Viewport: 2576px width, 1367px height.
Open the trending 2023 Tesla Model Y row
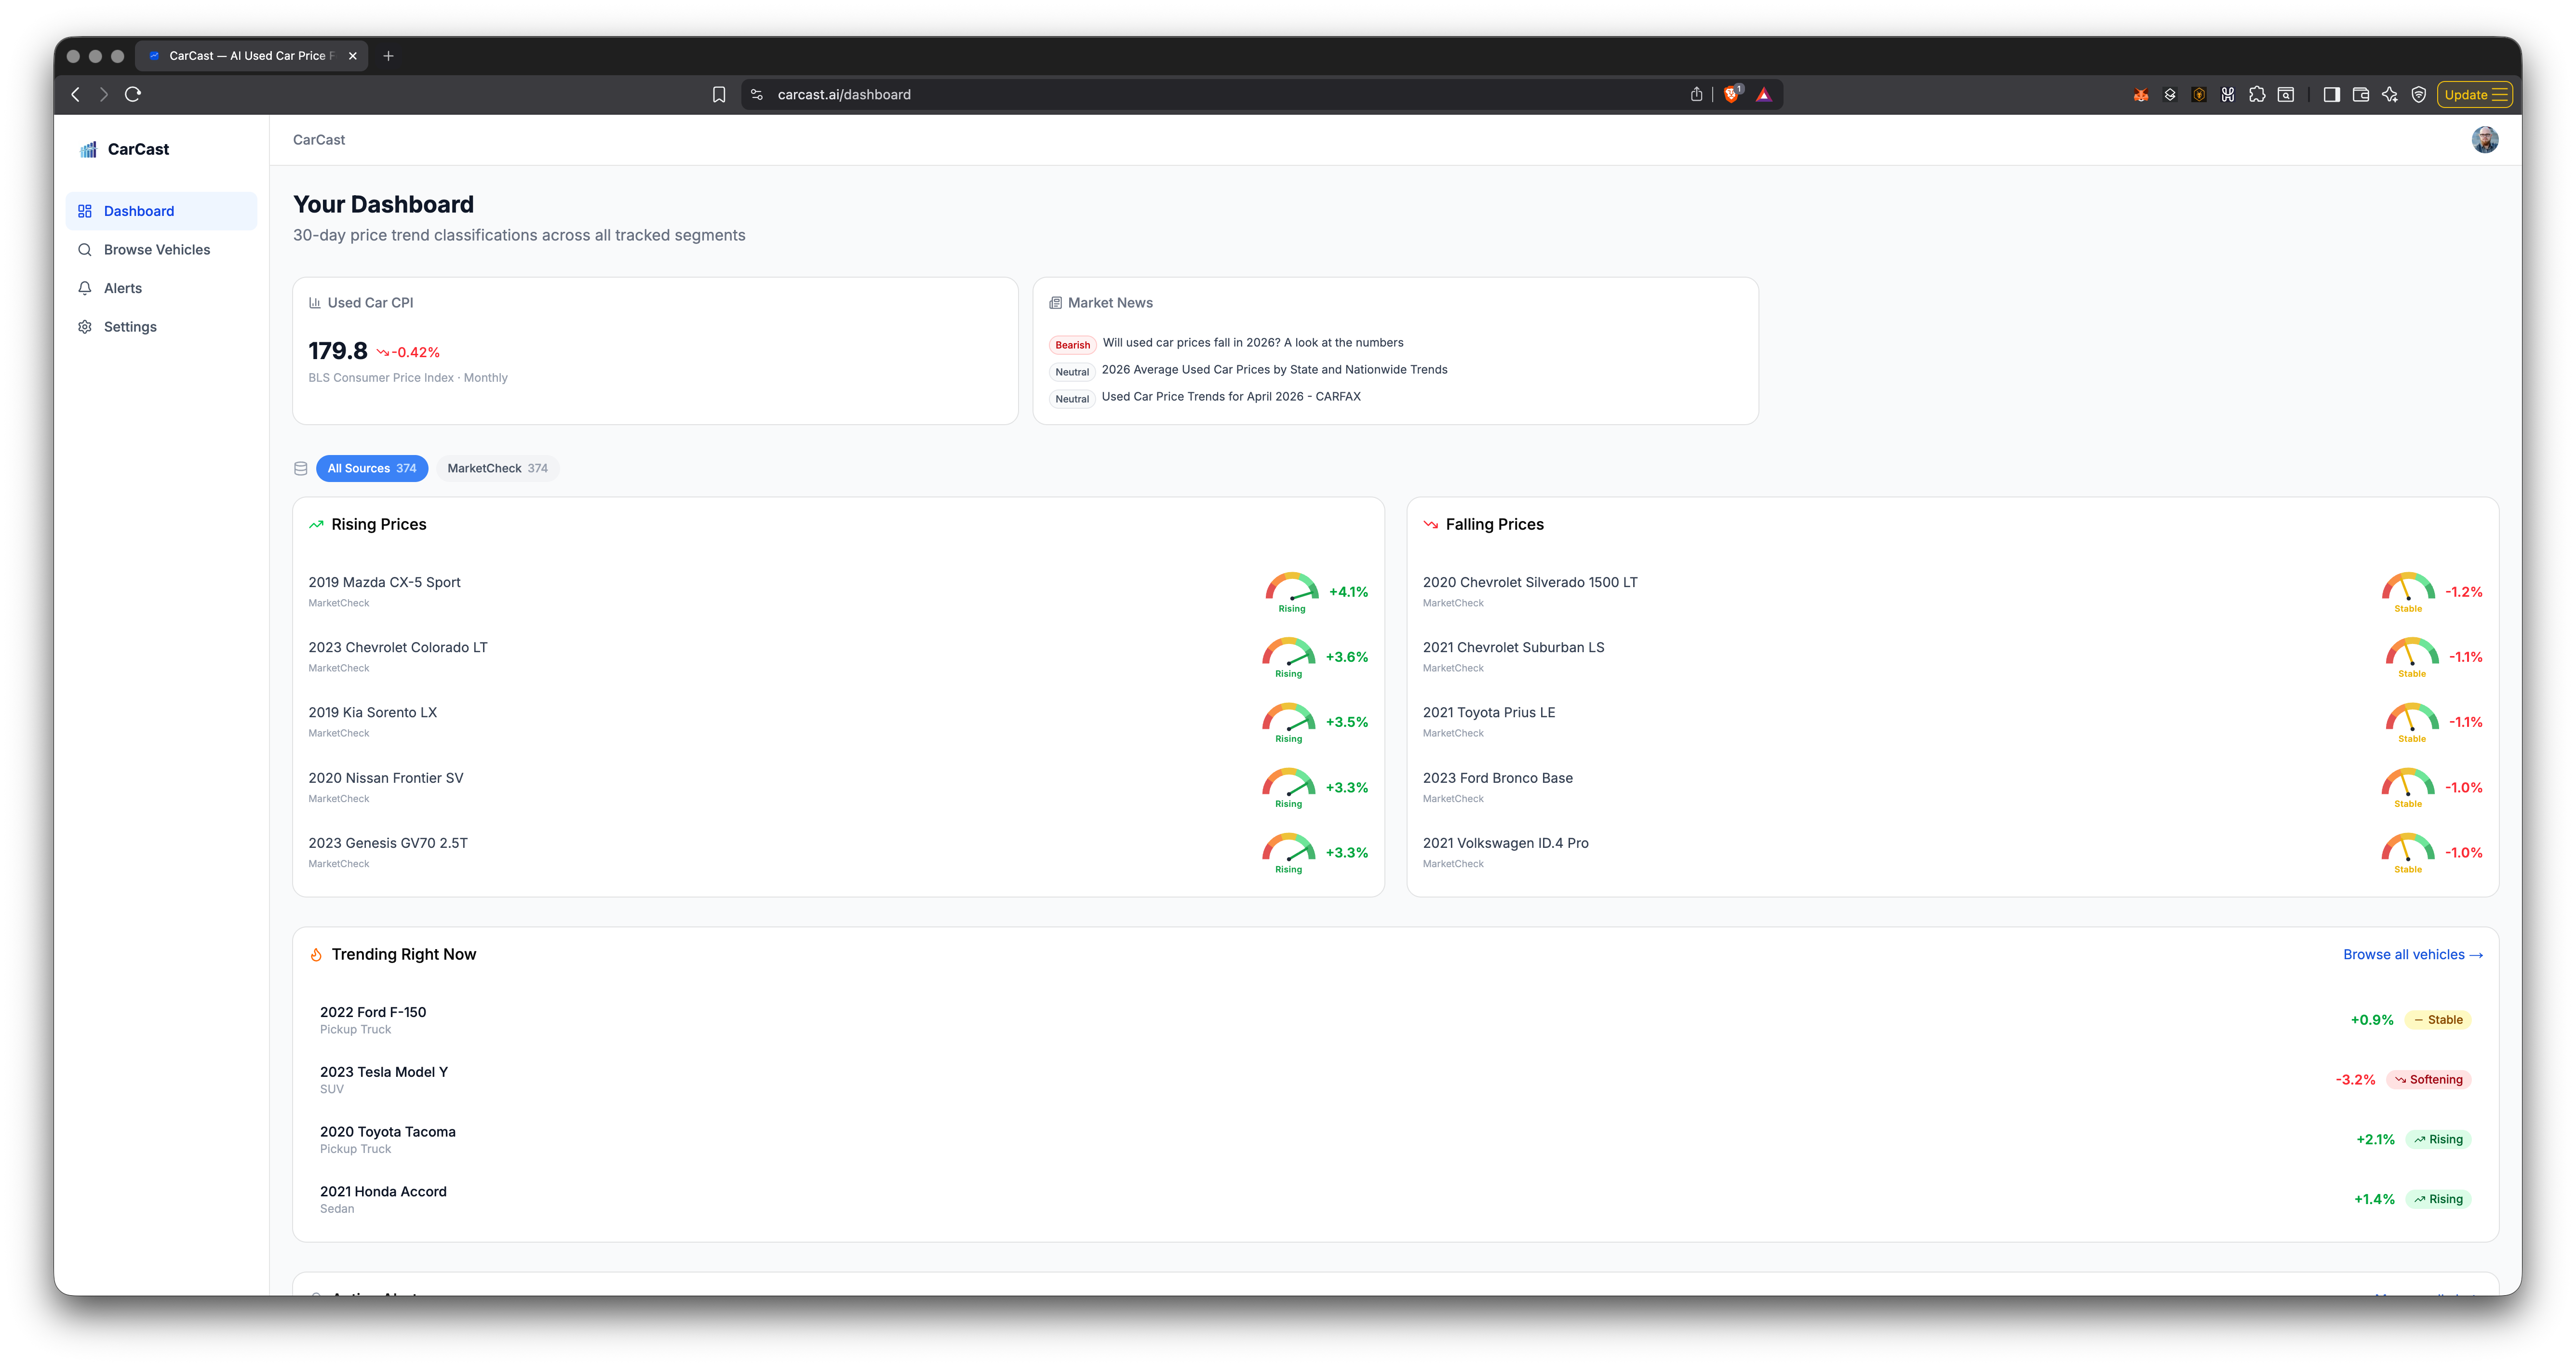coord(1396,1080)
